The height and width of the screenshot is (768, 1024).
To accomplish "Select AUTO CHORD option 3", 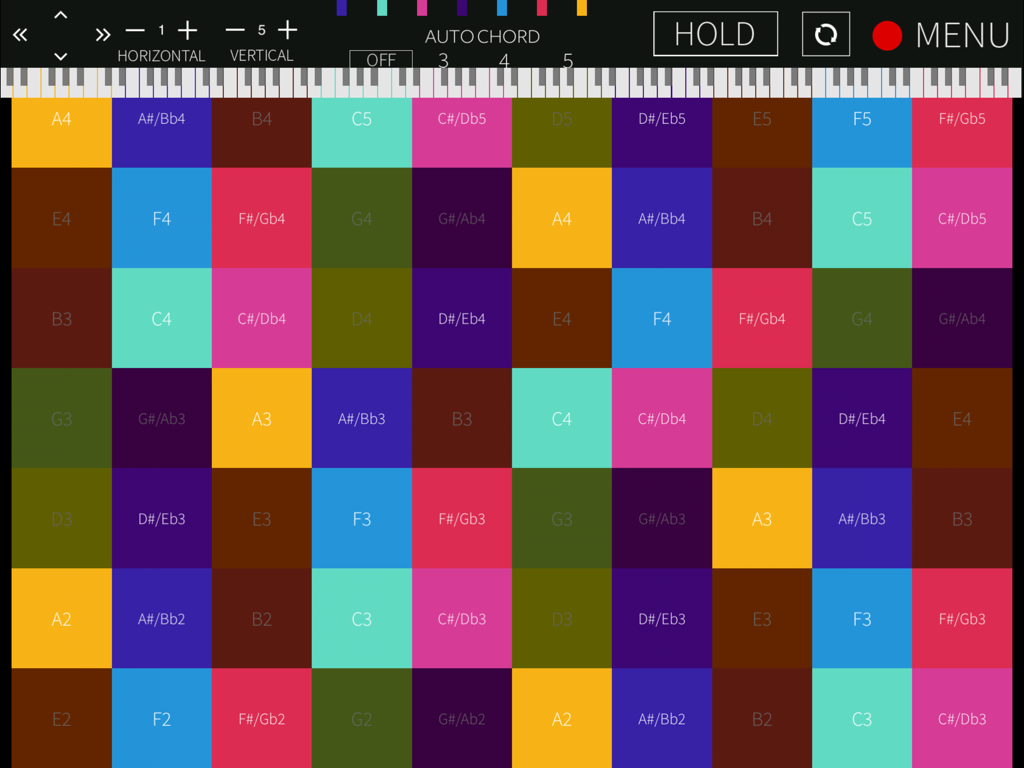I will click(x=443, y=61).
